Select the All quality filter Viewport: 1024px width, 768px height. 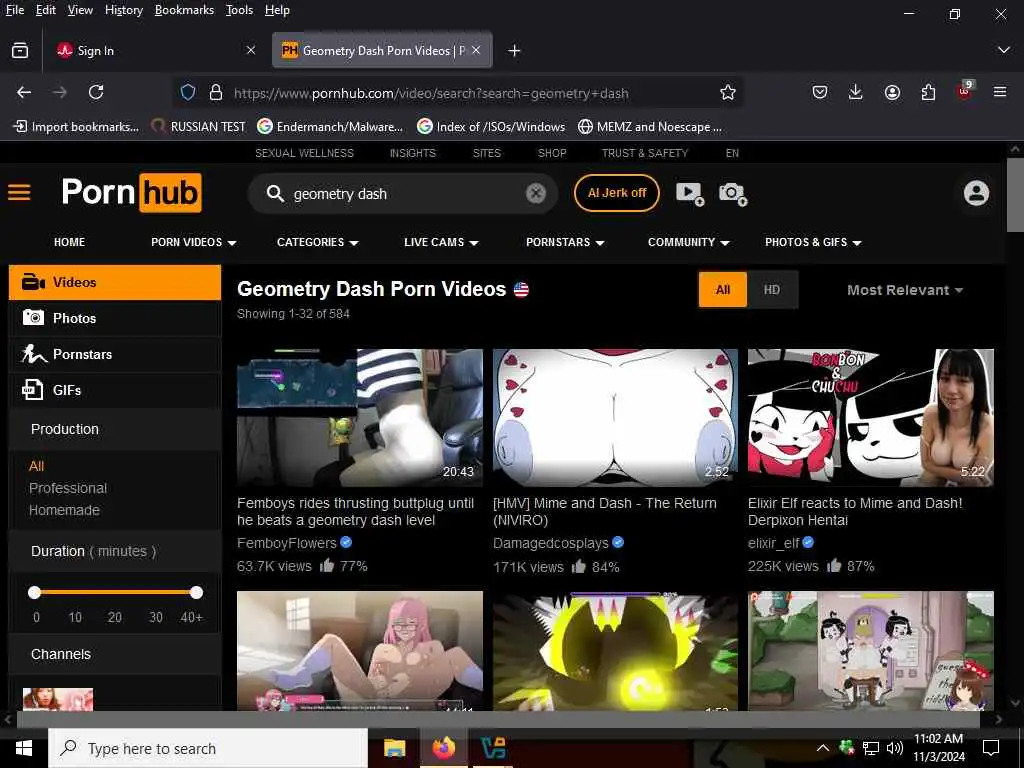pyautogui.click(x=722, y=289)
